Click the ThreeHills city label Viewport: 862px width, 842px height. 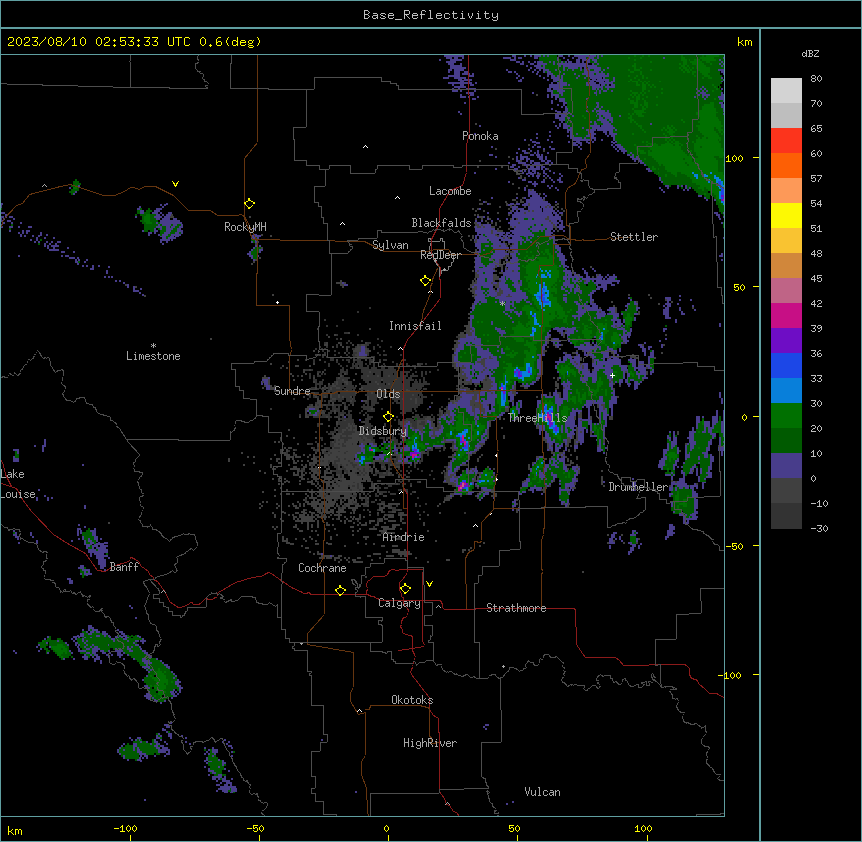coord(537,418)
